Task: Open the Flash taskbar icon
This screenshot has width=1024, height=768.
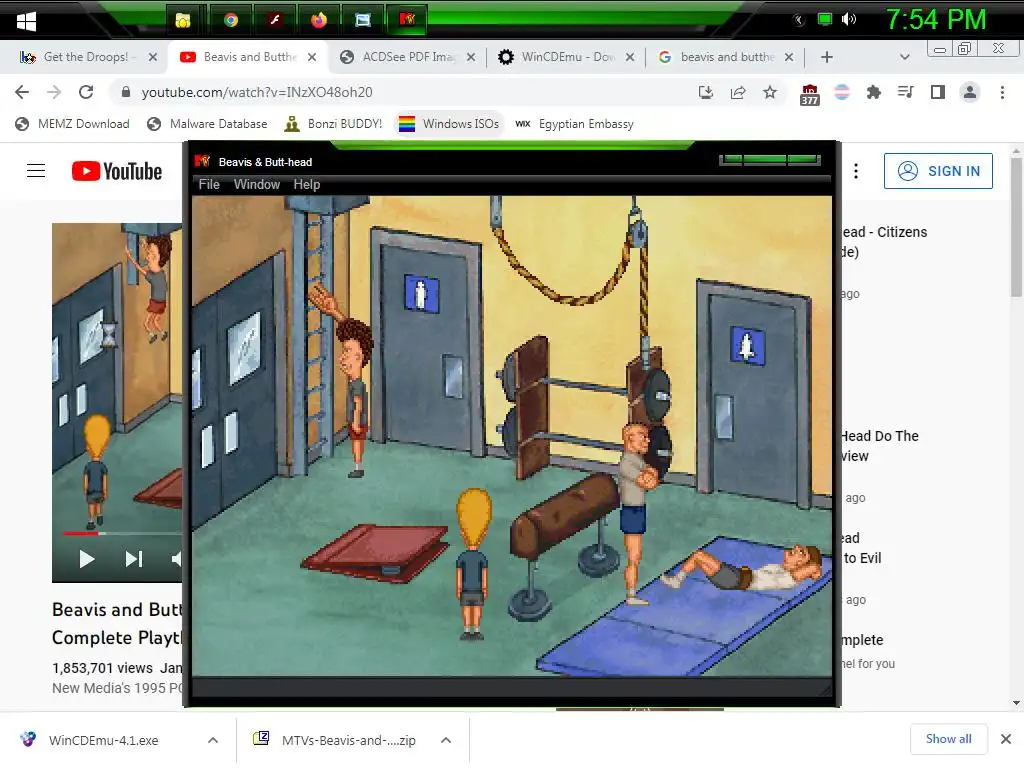Action: click(275, 20)
